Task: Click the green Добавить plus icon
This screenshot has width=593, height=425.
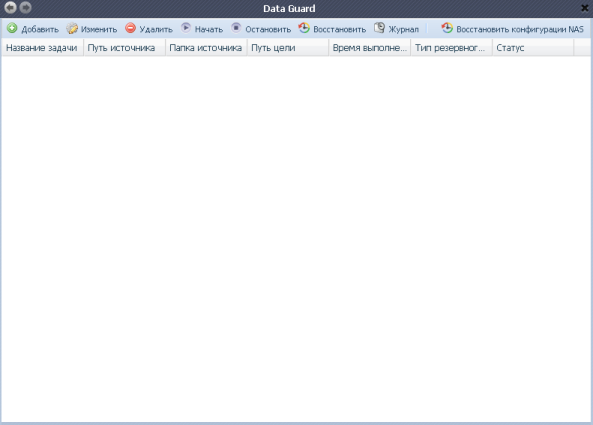Action: coord(12,28)
